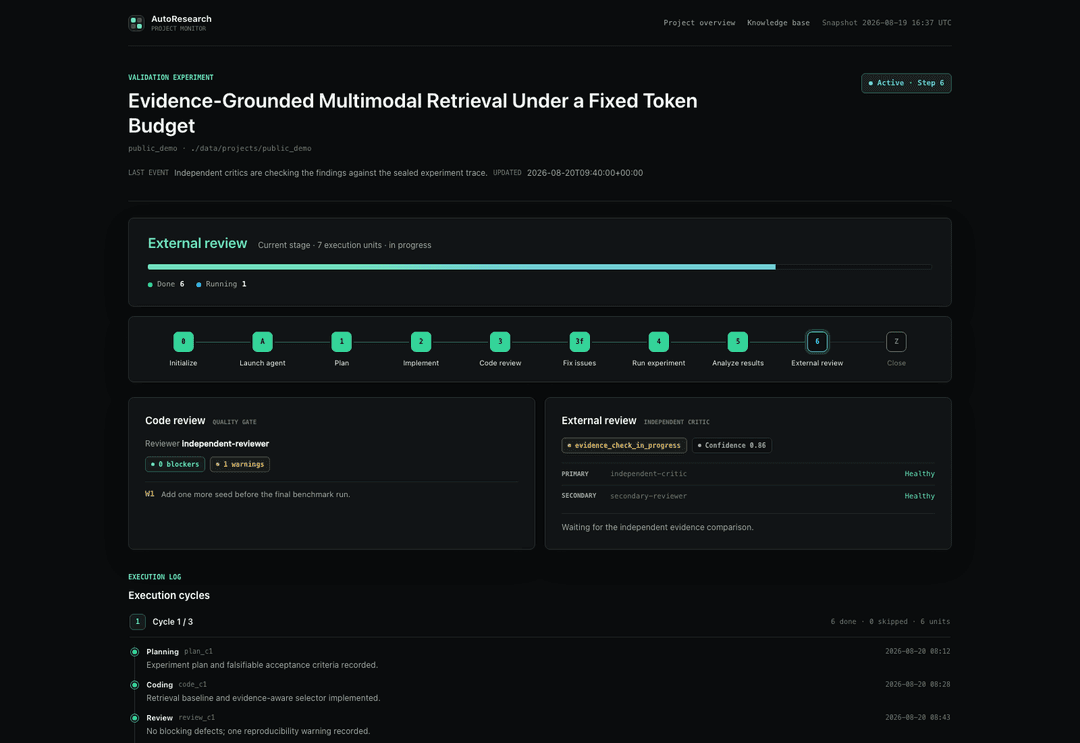
Task: Click the INDEPENDENT CRITIC tag
Action: click(676, 422)
